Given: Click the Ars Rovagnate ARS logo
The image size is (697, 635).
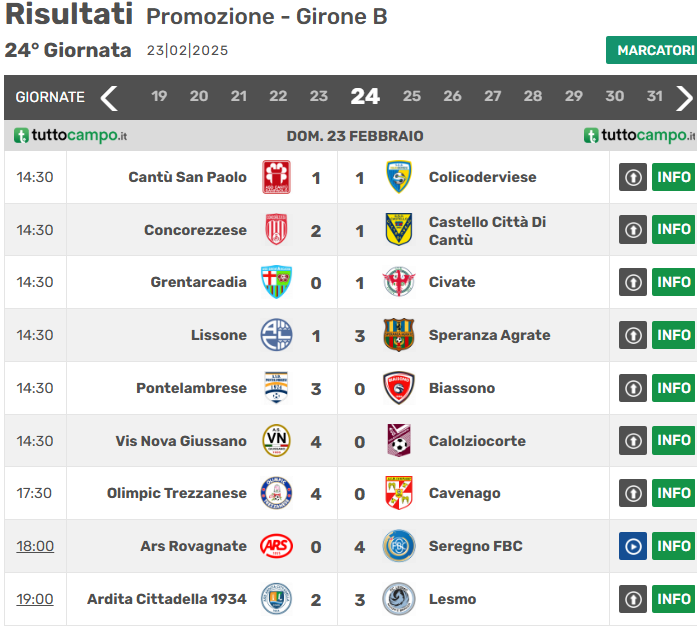Looking at the screenshot, I should 276,546.
